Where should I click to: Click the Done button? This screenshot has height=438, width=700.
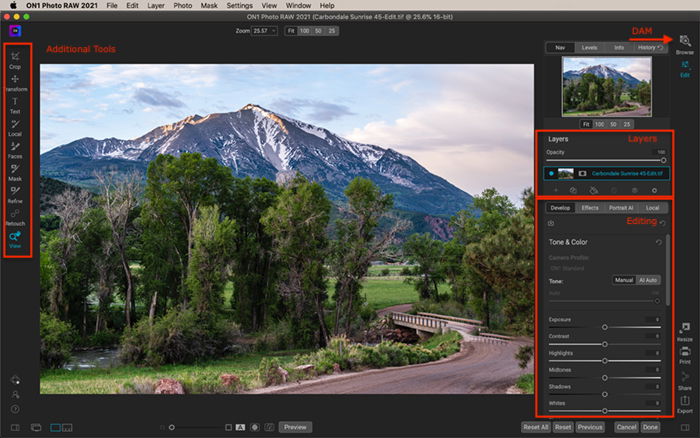pyautogui.click(x=650, y=427)
